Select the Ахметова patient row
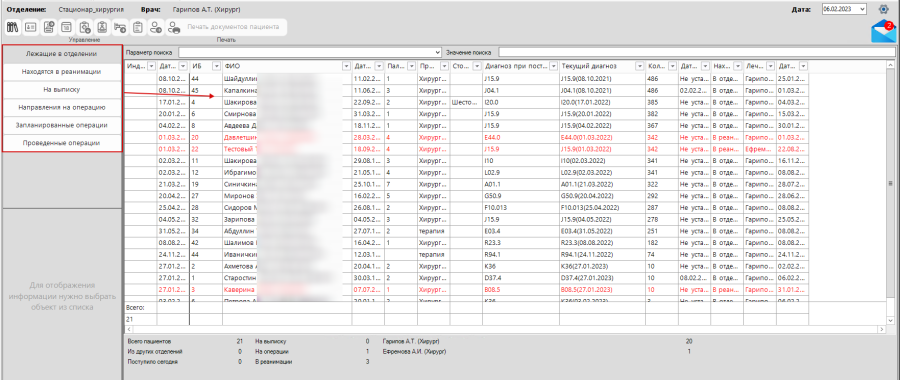The image size is (900, 380). (466, 266)
